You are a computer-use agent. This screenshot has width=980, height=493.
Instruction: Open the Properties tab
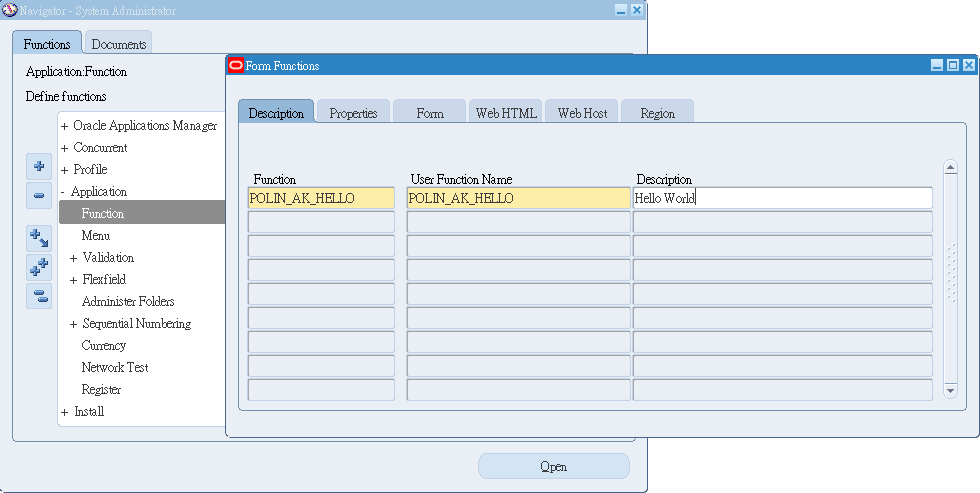coord(354,112)
